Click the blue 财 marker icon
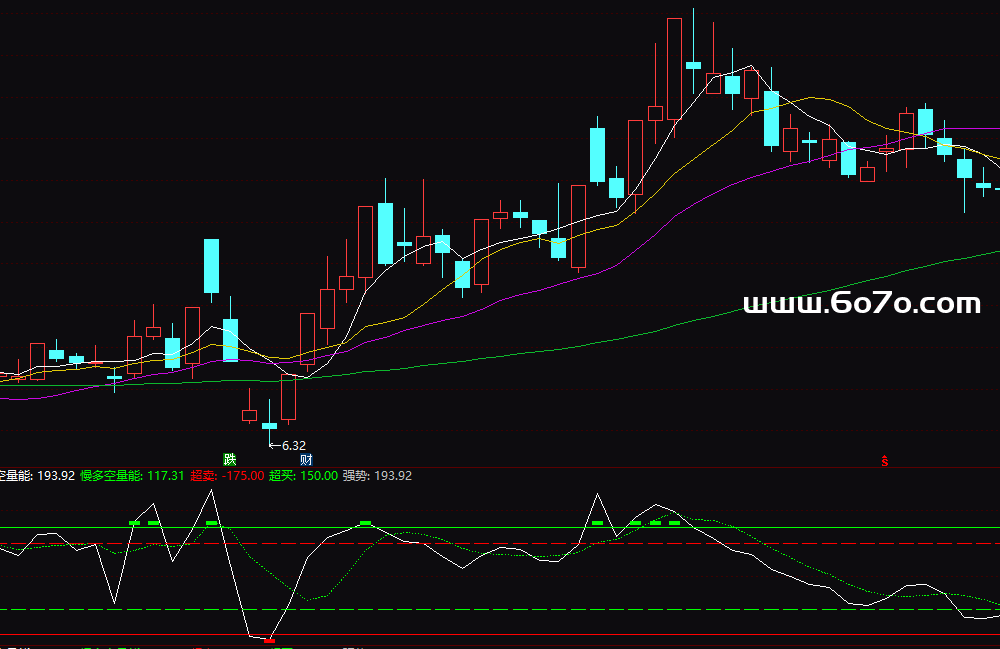Screen dimensions: 1000x649 pyautogui.click(x=306, y=460)
